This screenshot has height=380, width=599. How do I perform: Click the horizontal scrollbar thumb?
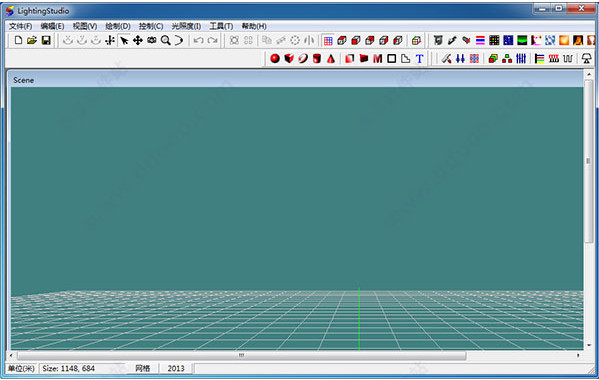coord(241,356)
